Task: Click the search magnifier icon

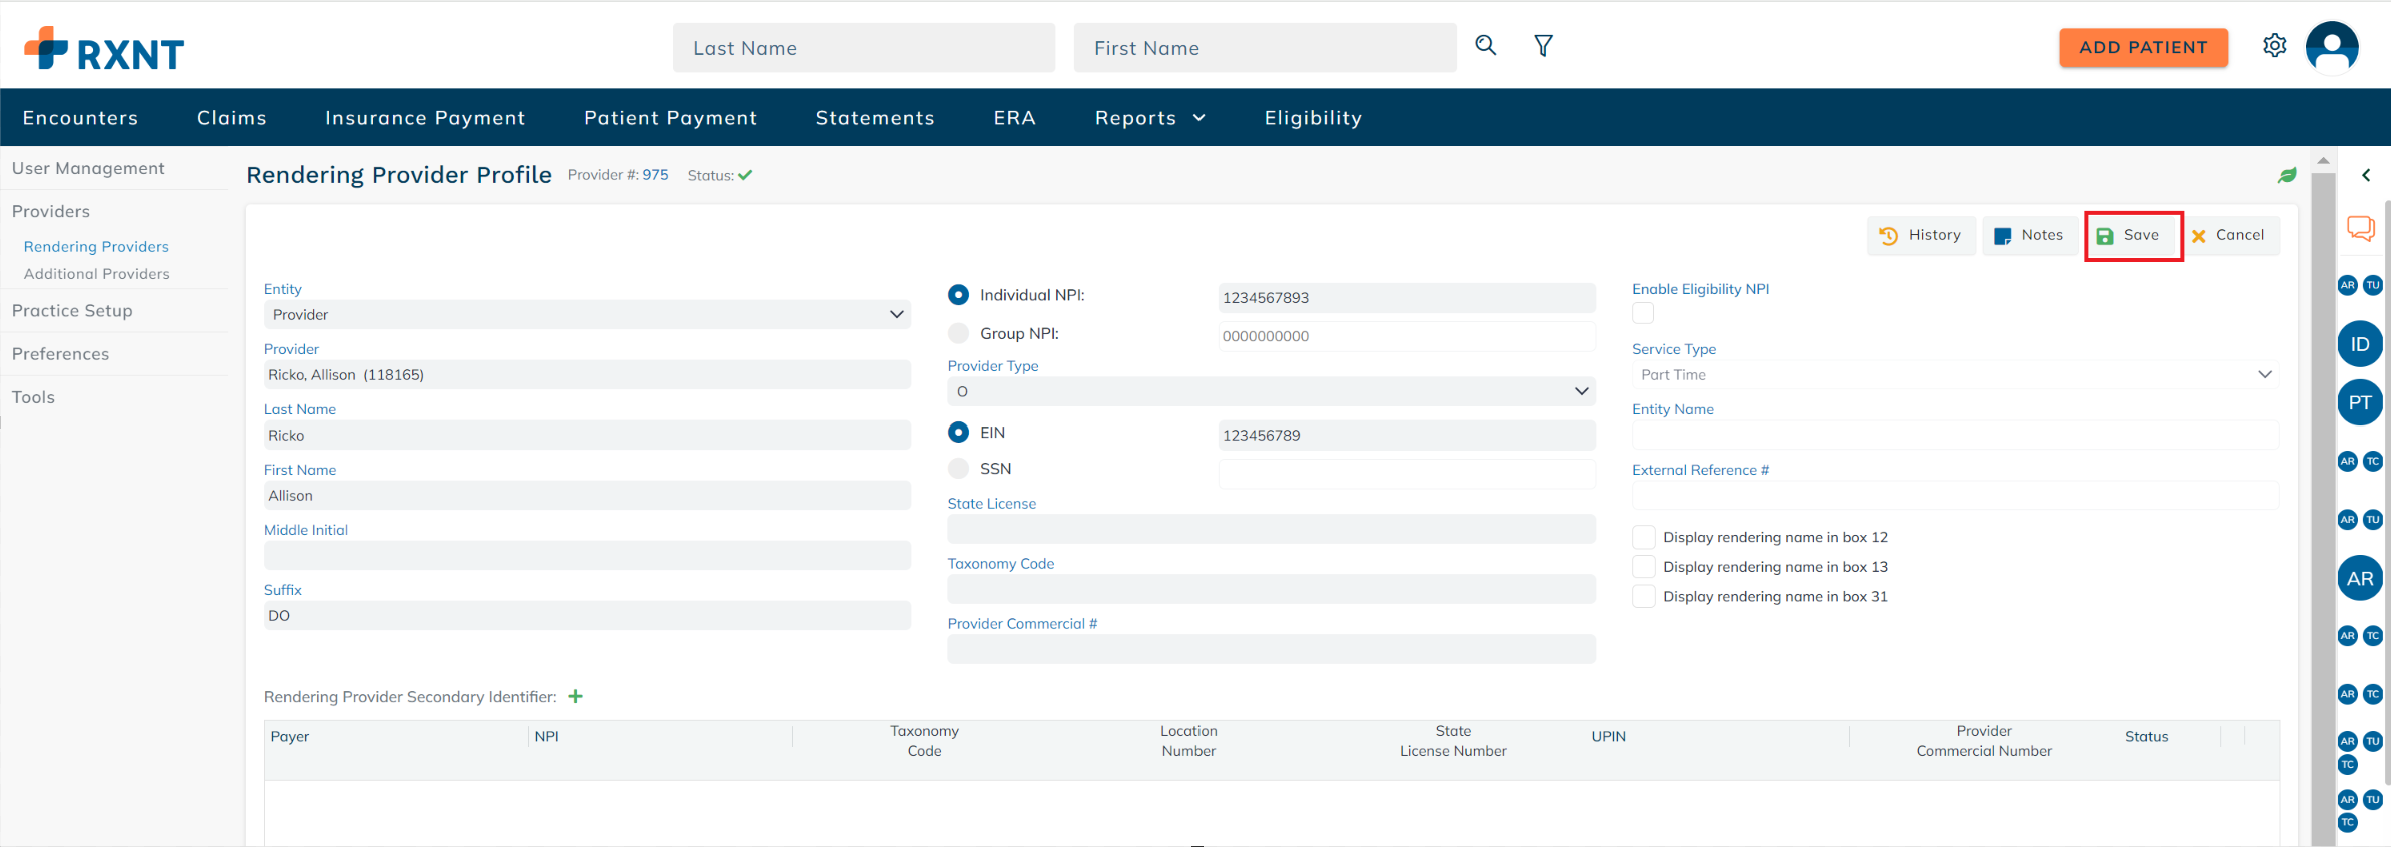Action: (x=1485, y=46)
